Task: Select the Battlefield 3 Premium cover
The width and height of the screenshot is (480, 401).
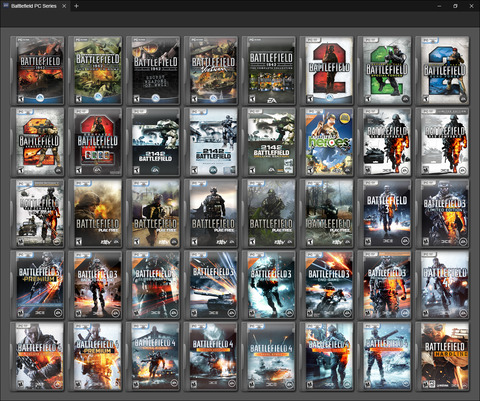Action: [x=37, y=285]
